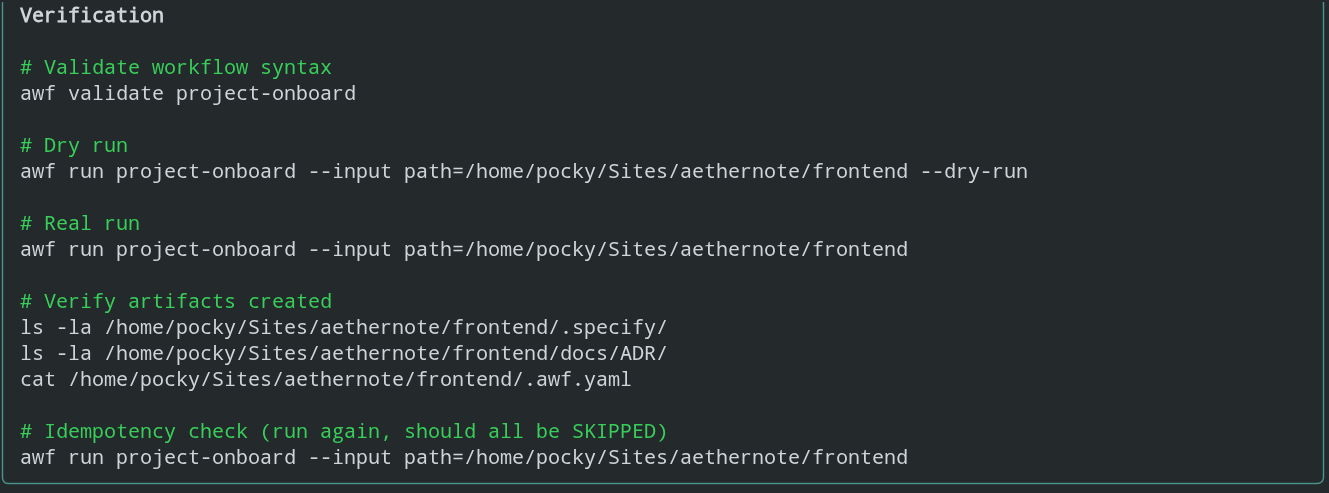The height and width of the screenshot is (493, 1329).
Task: Click the "# Verify artifacts created" comment
Action: click(x=175, y=301)
